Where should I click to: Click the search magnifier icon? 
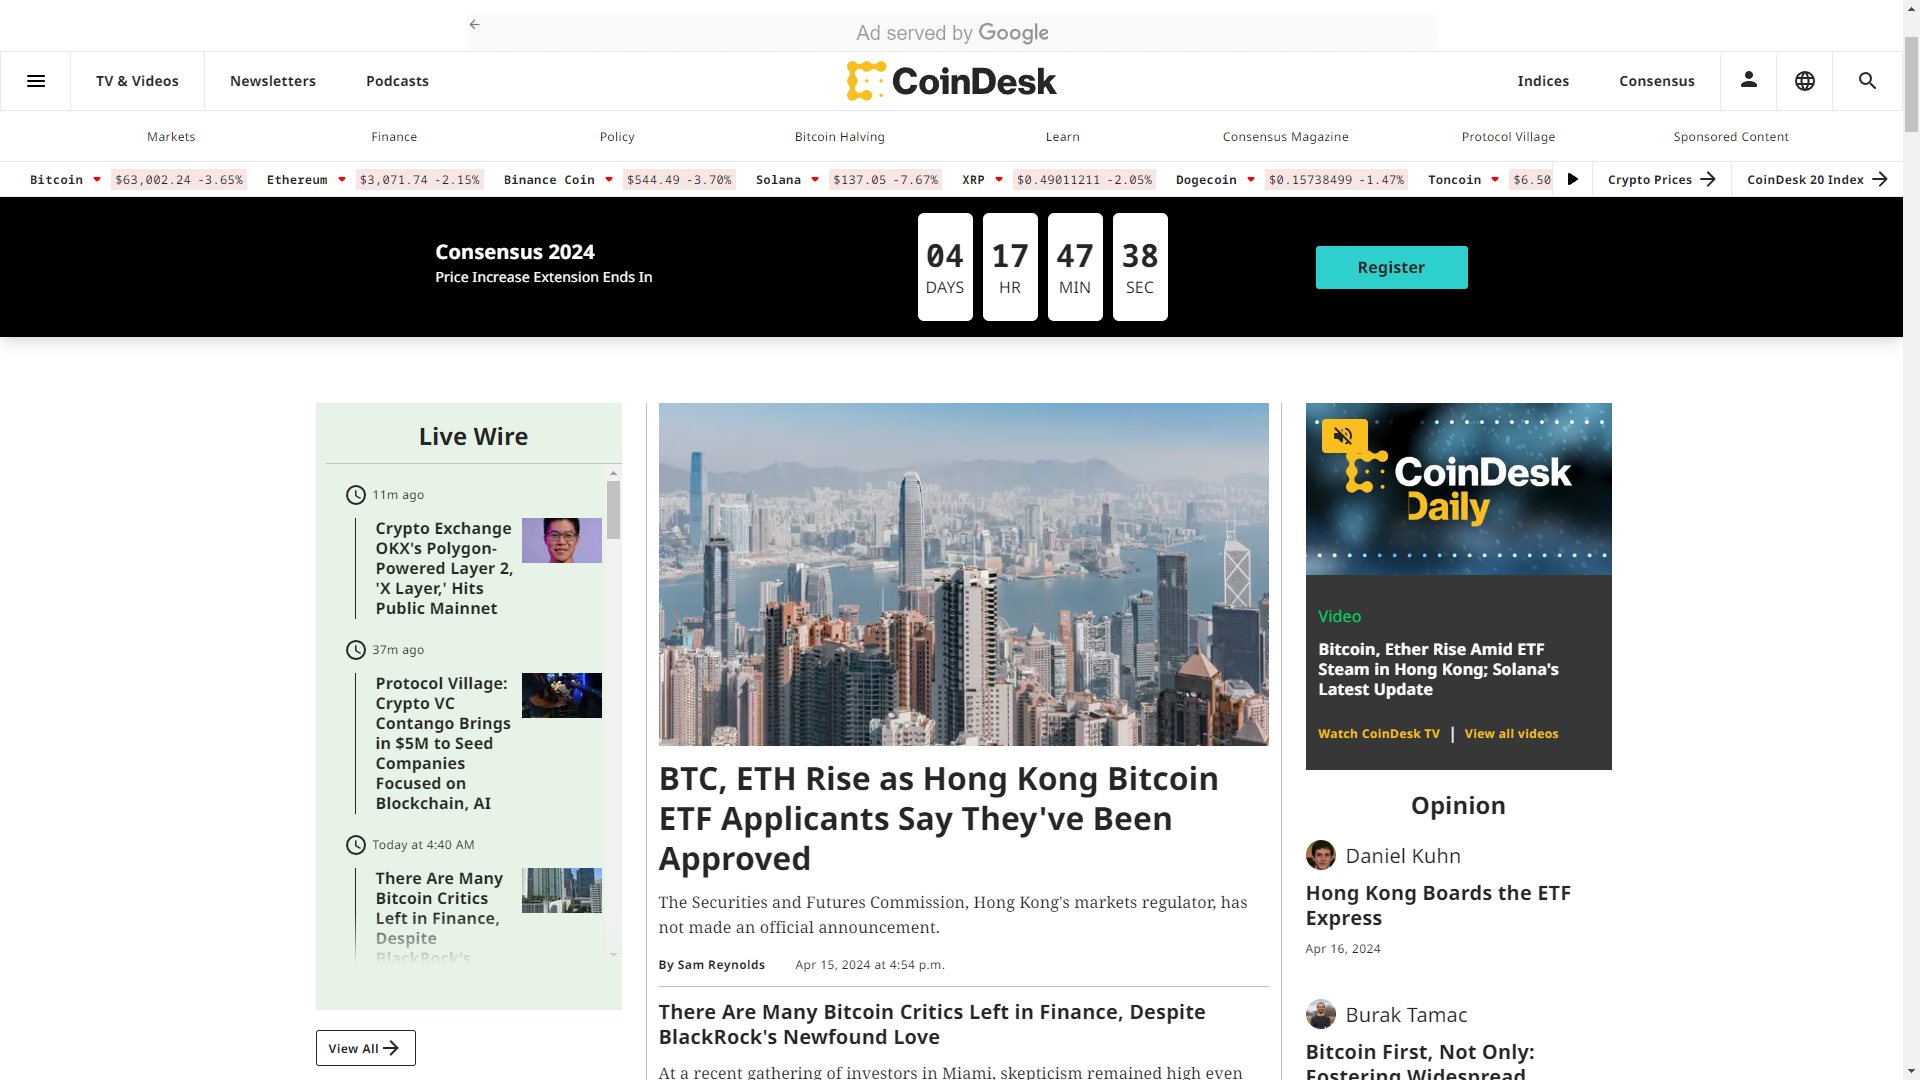click(x=1867, y=81)
